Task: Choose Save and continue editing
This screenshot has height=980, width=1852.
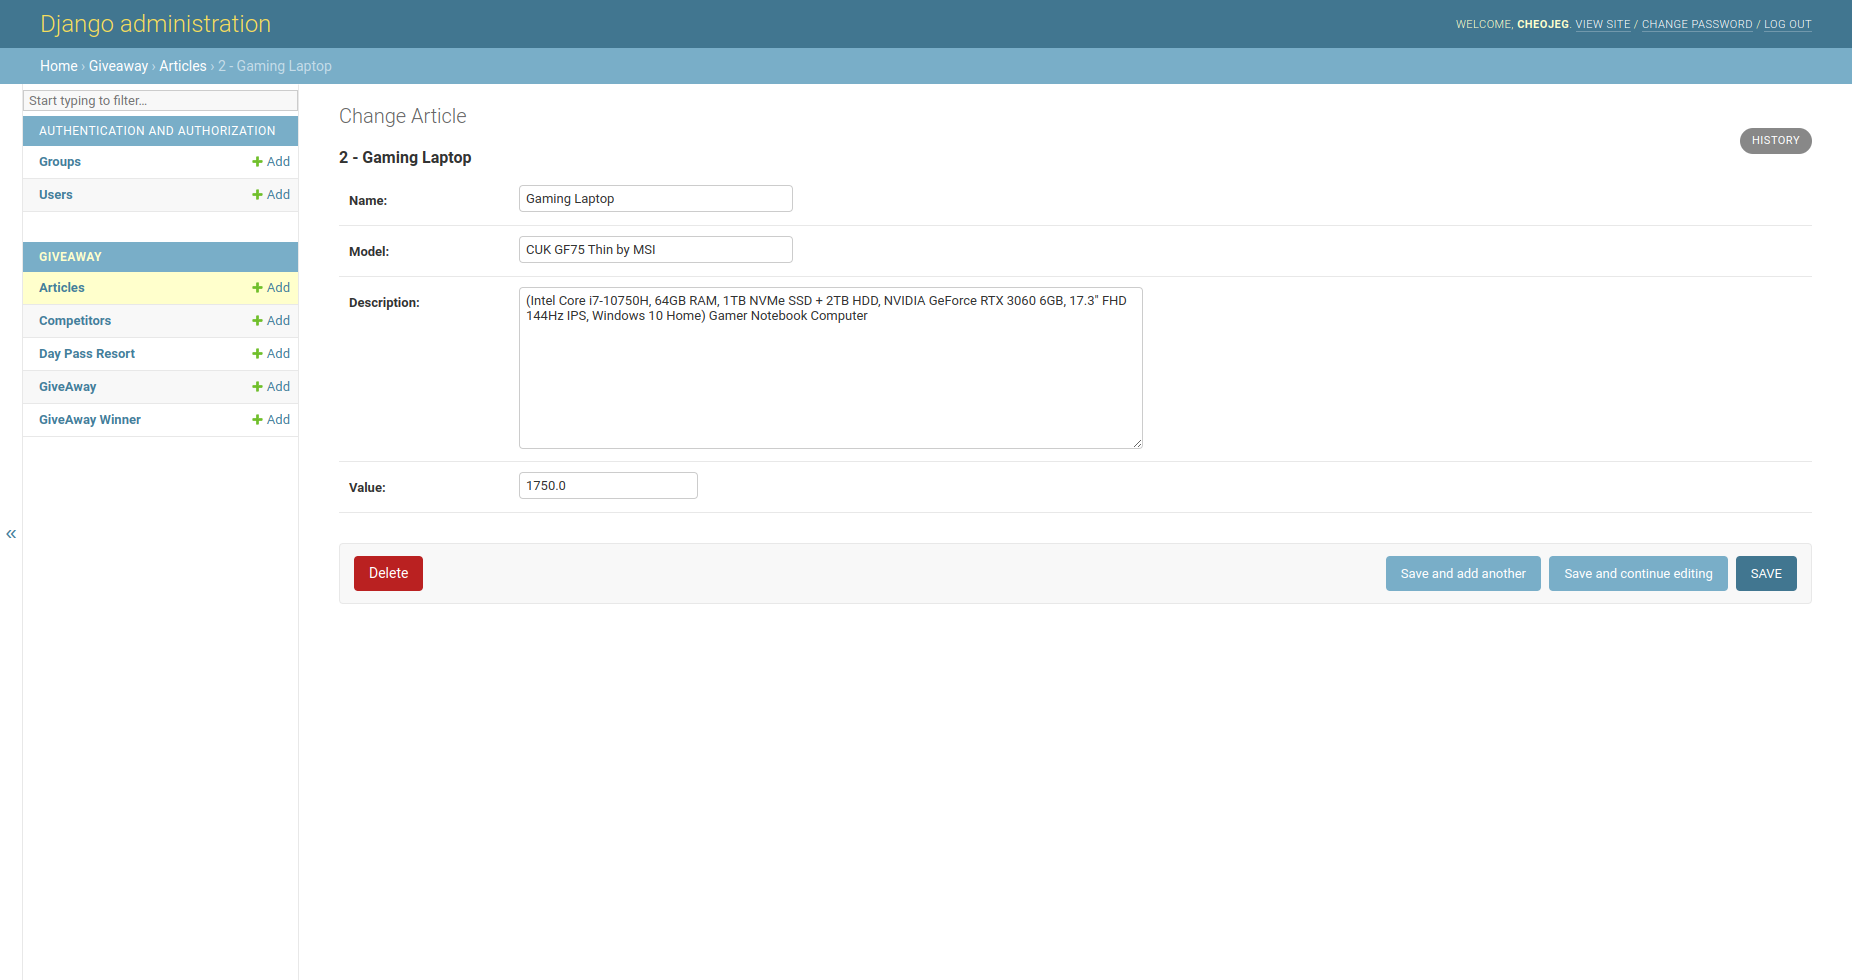Action: click(1637, 574)
